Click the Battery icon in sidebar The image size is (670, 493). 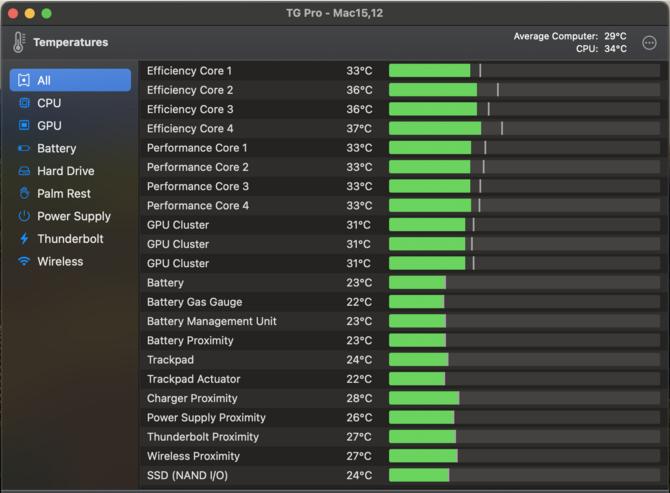[24, 149]
